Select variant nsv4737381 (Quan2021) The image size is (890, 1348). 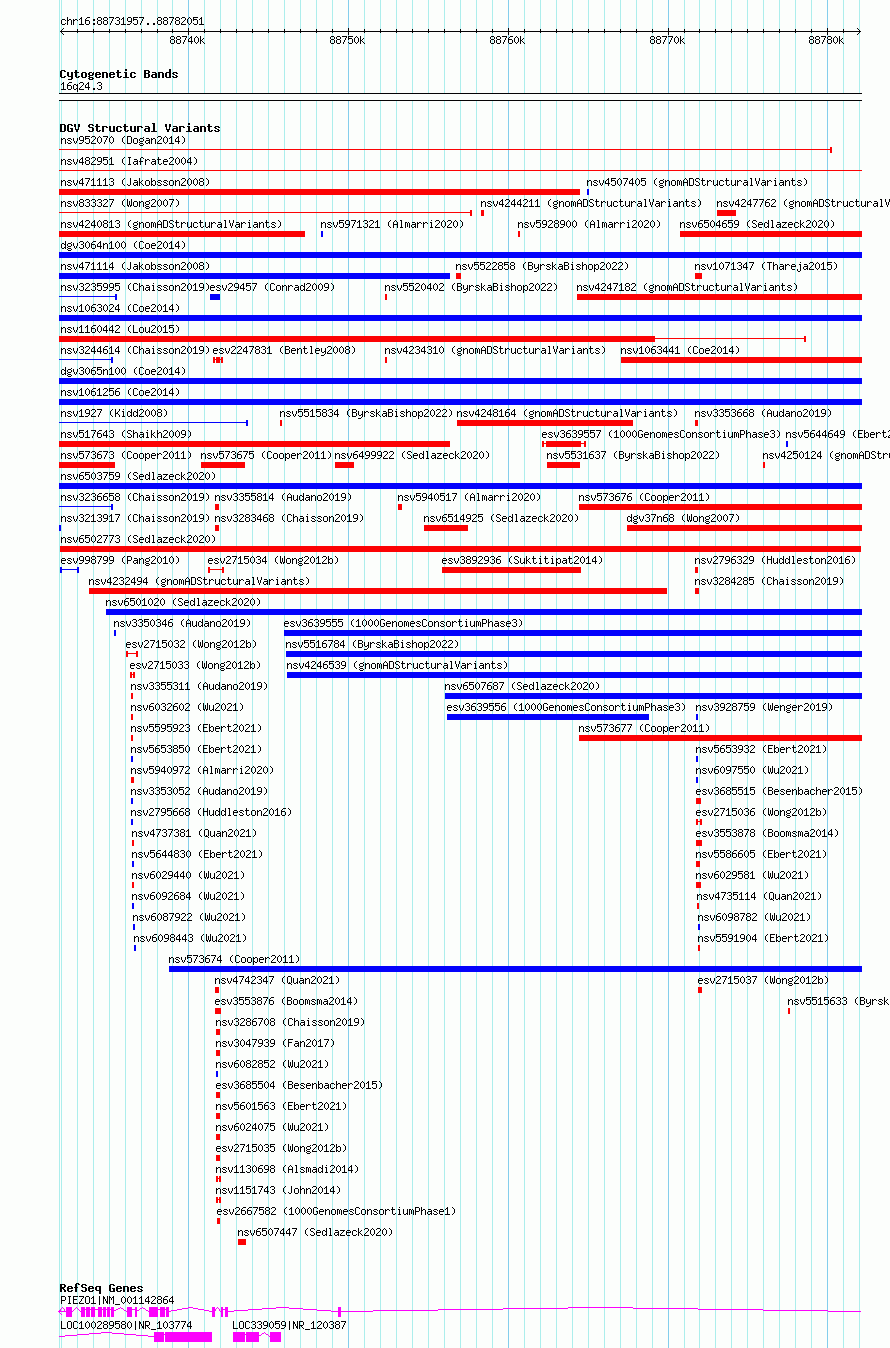pos(194,833)
